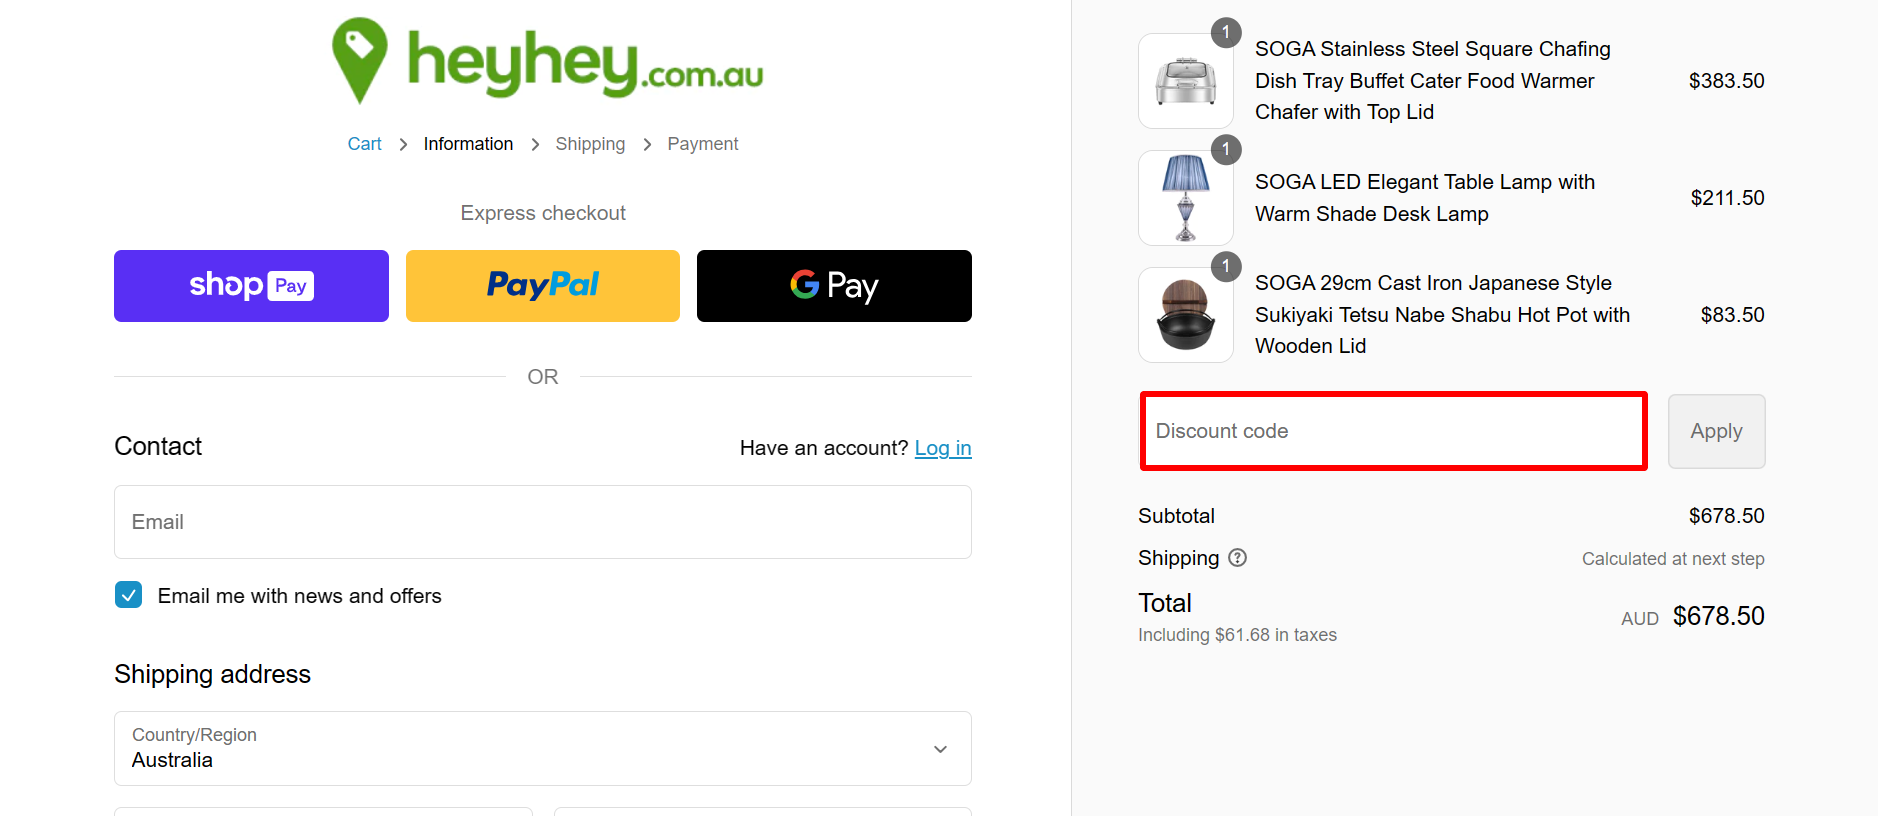The width and height of the screenshot is (1878, 816).
Task: Click the heyhey.com.au logo
Action: 543,60
